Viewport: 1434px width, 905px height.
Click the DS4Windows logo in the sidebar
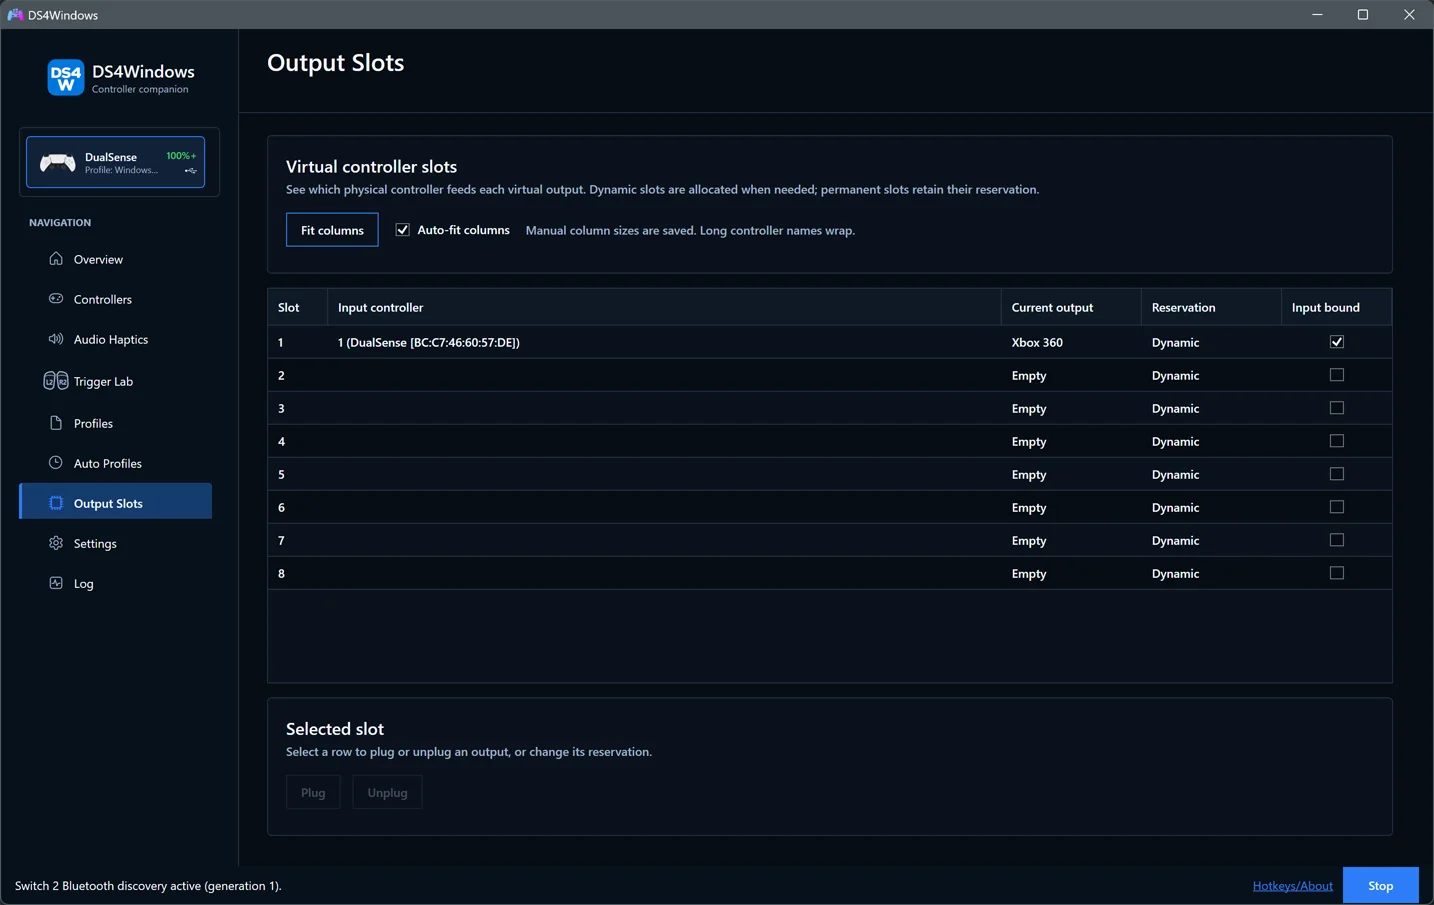click(66, 78)
